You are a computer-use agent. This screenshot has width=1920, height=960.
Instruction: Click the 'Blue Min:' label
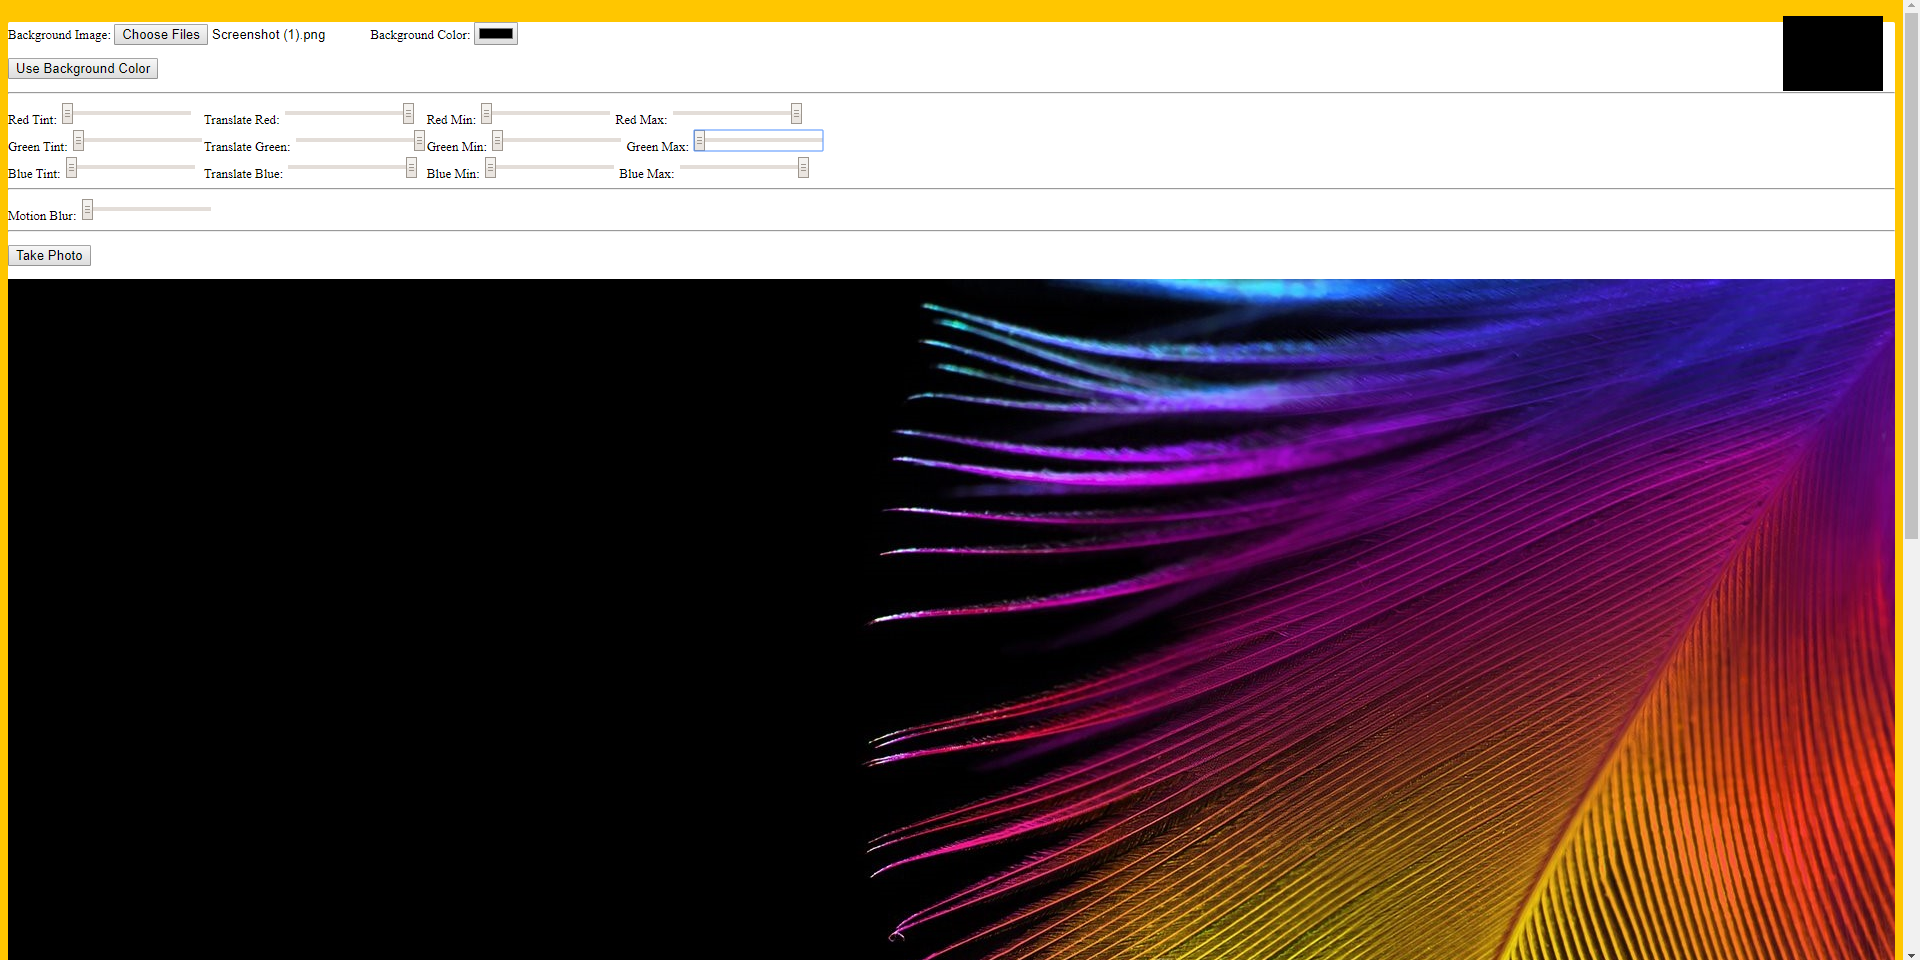(x=453, y=174)
